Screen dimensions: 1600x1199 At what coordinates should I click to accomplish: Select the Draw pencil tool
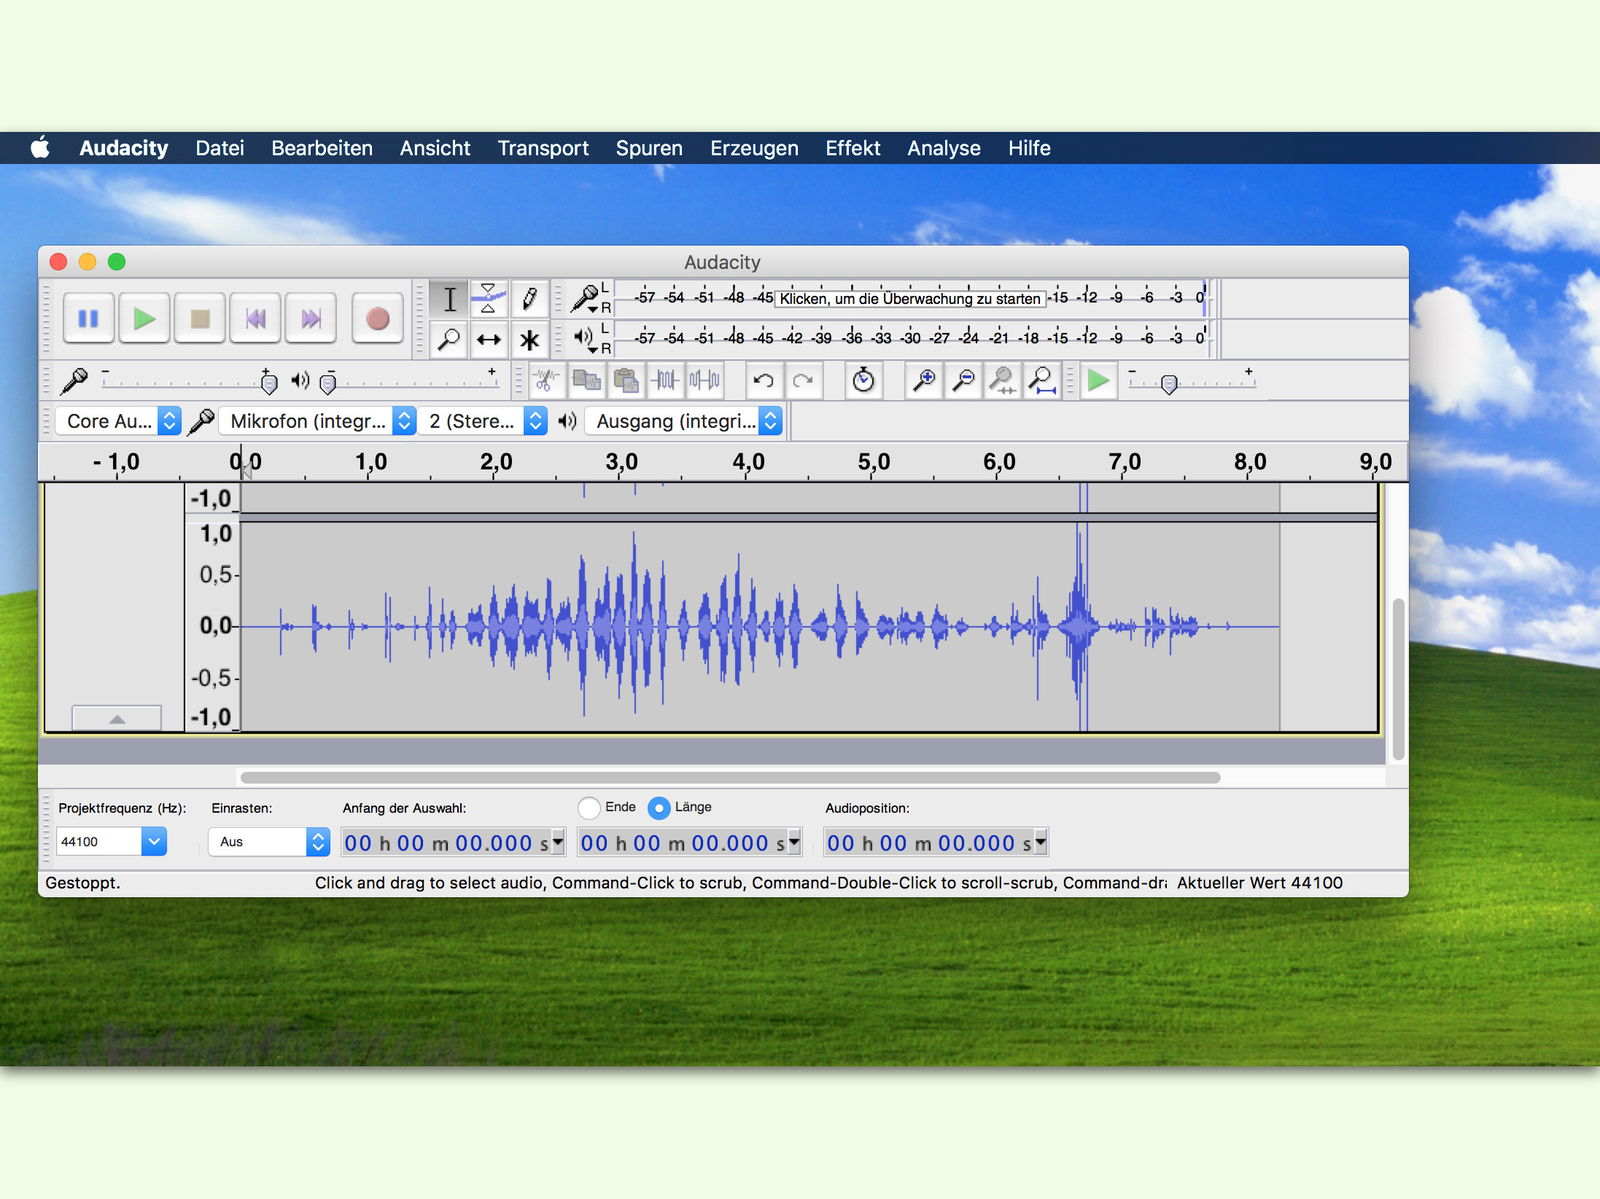(529, 299)
